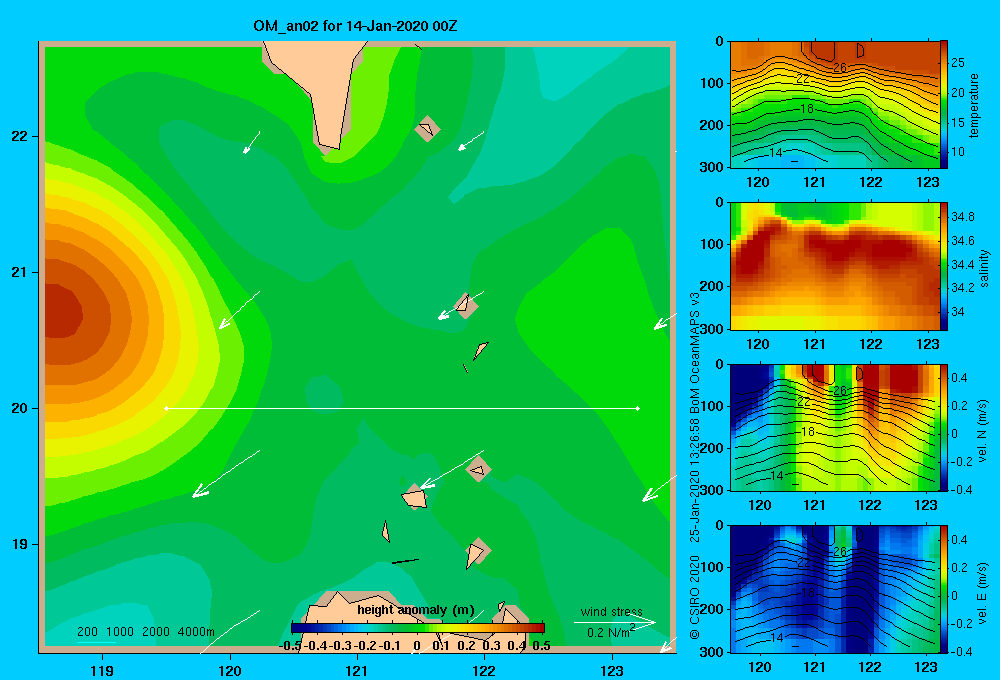This screenshot has height=680, width=1000.
Task: Click the "14" contour label in temperature panel
Action: [776, 152]
